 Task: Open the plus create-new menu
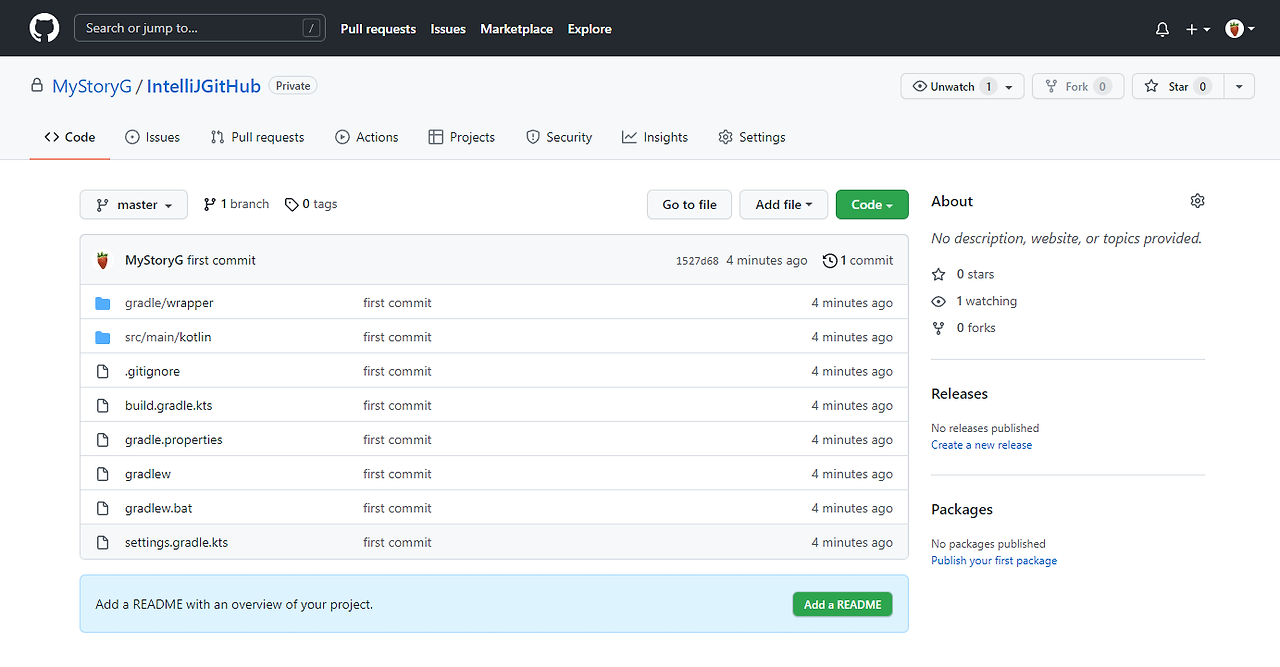[1198, 29]
